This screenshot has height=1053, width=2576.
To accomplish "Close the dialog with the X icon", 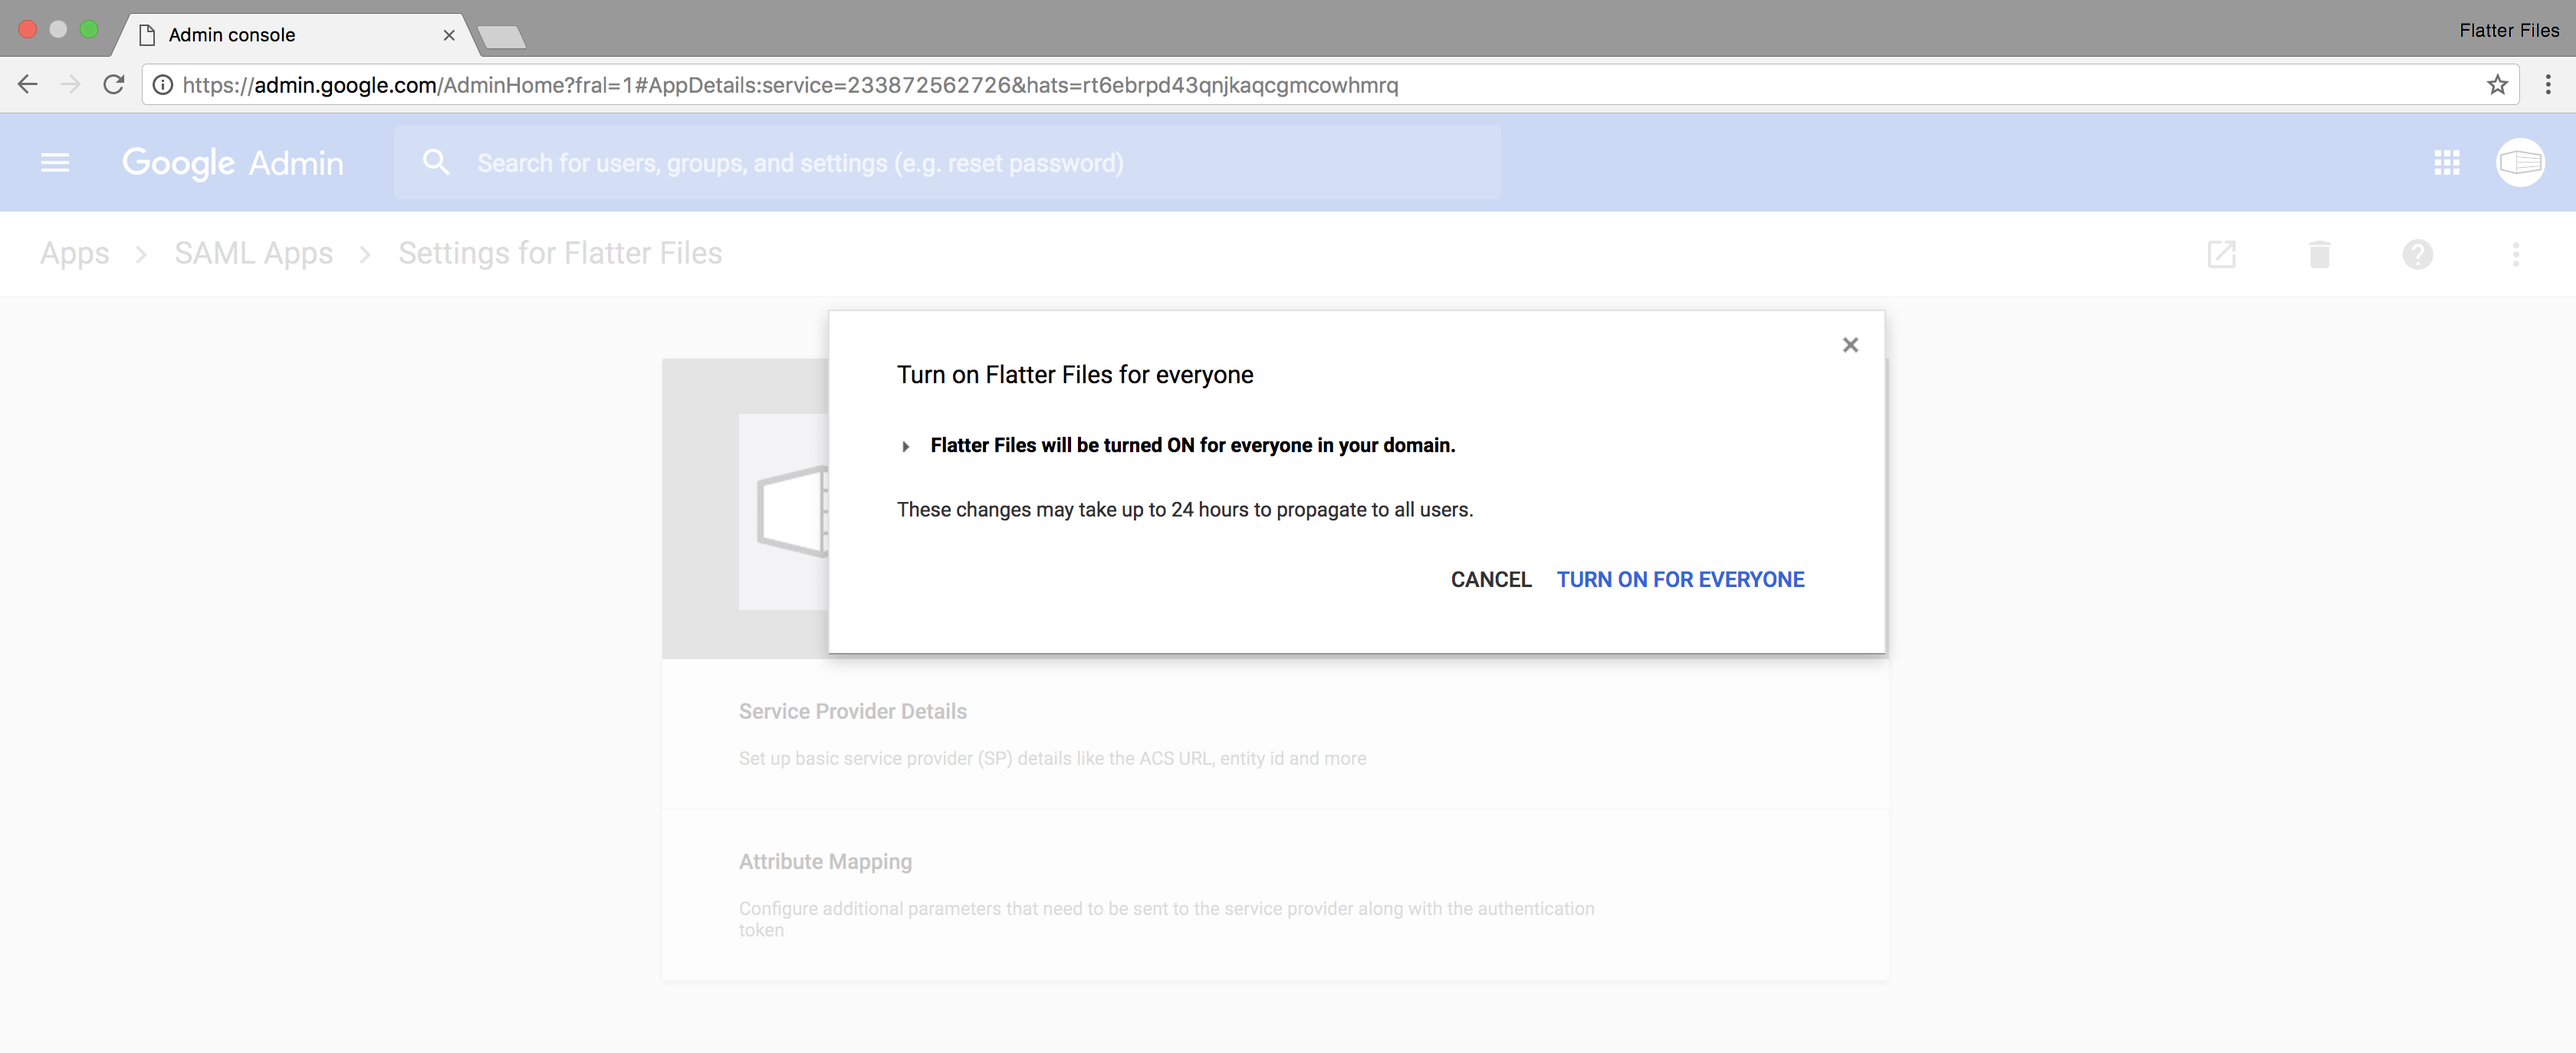I will pyautogui.click(x=1850, y=345).
